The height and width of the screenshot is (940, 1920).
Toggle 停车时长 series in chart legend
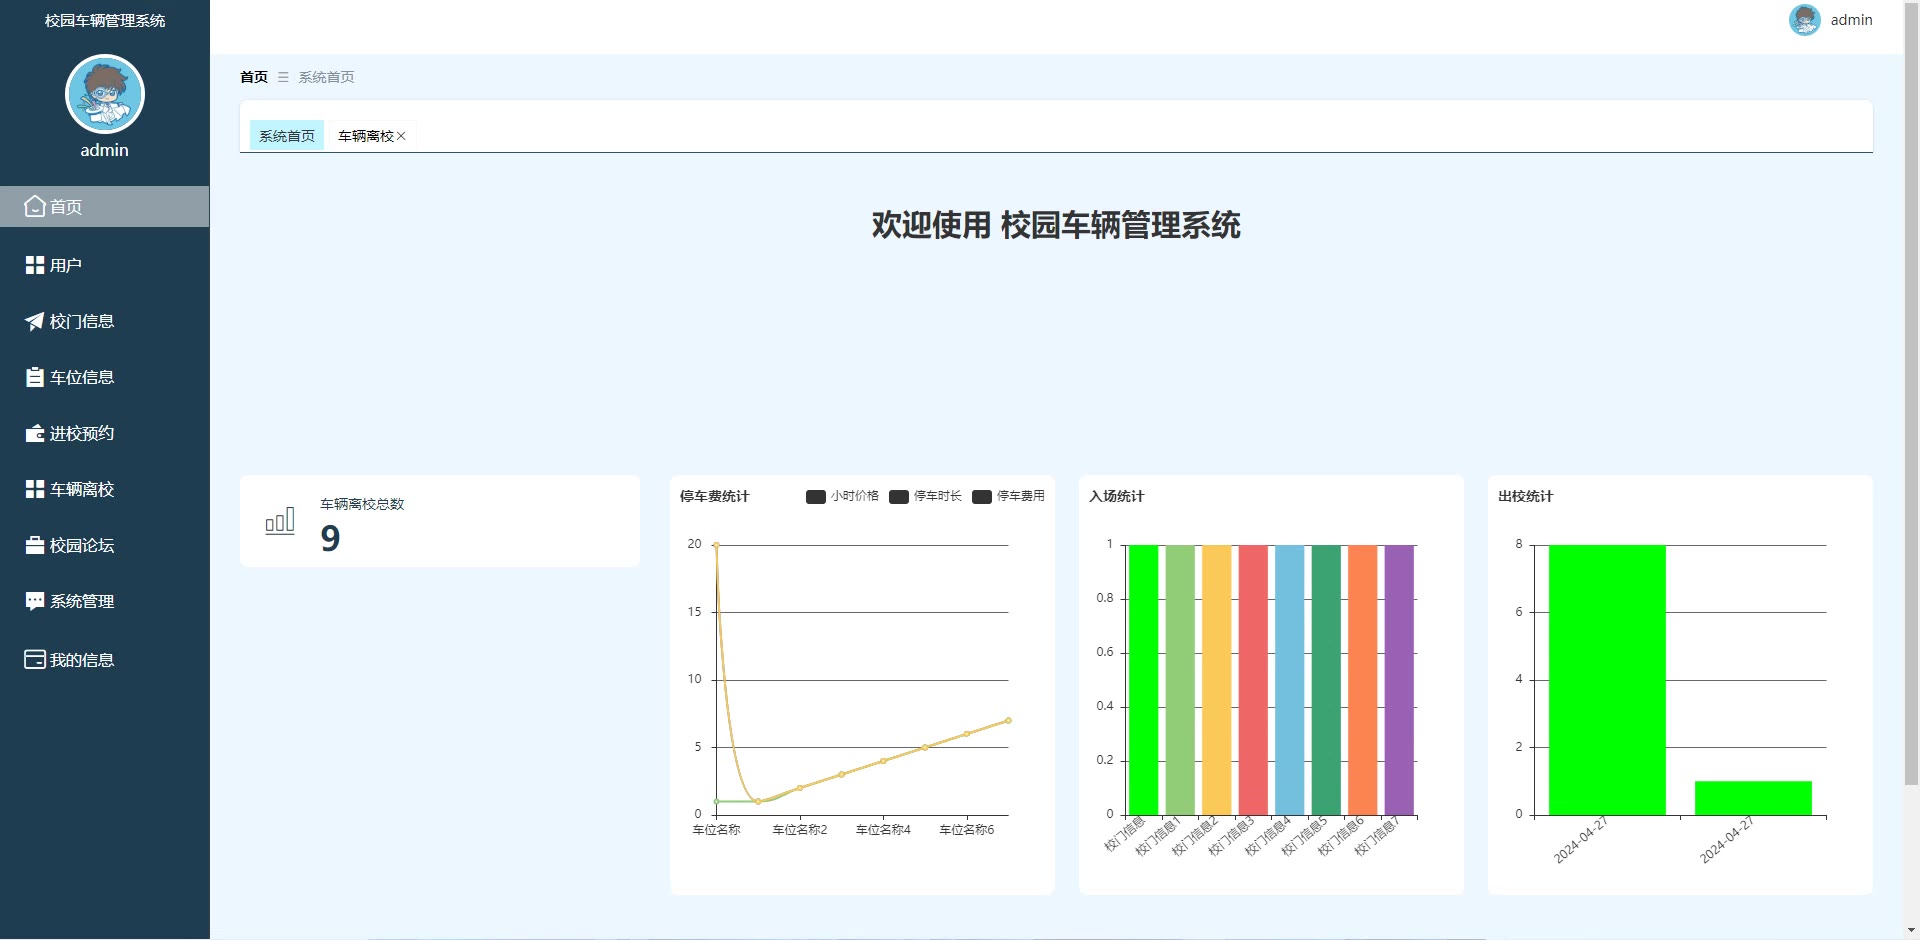pyautogui.click(x=925, y=496)
